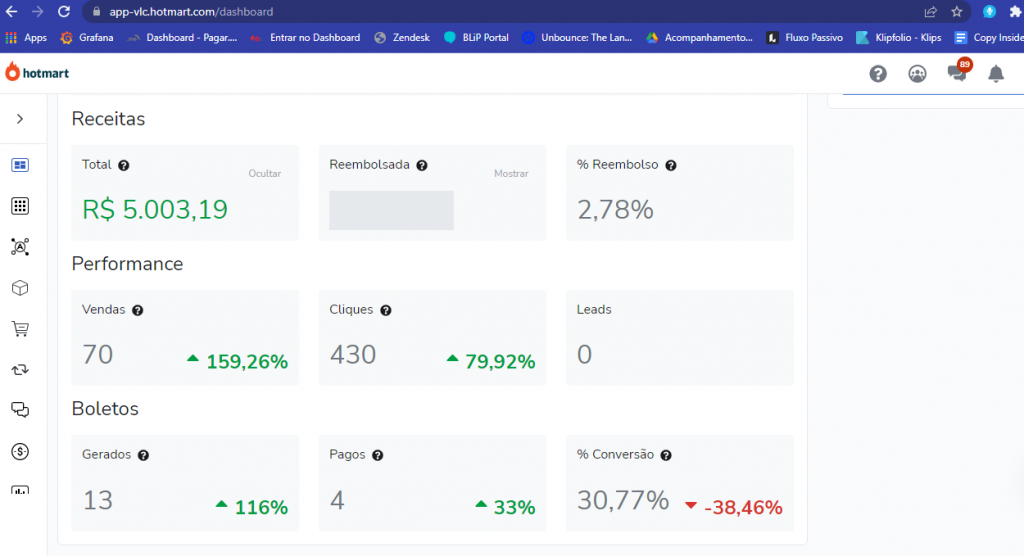Image resolution: width=1024 pixels, height=556 pixels.
Task: Open the recurring arrows subscriptions icon
Action: pos(20,370)
